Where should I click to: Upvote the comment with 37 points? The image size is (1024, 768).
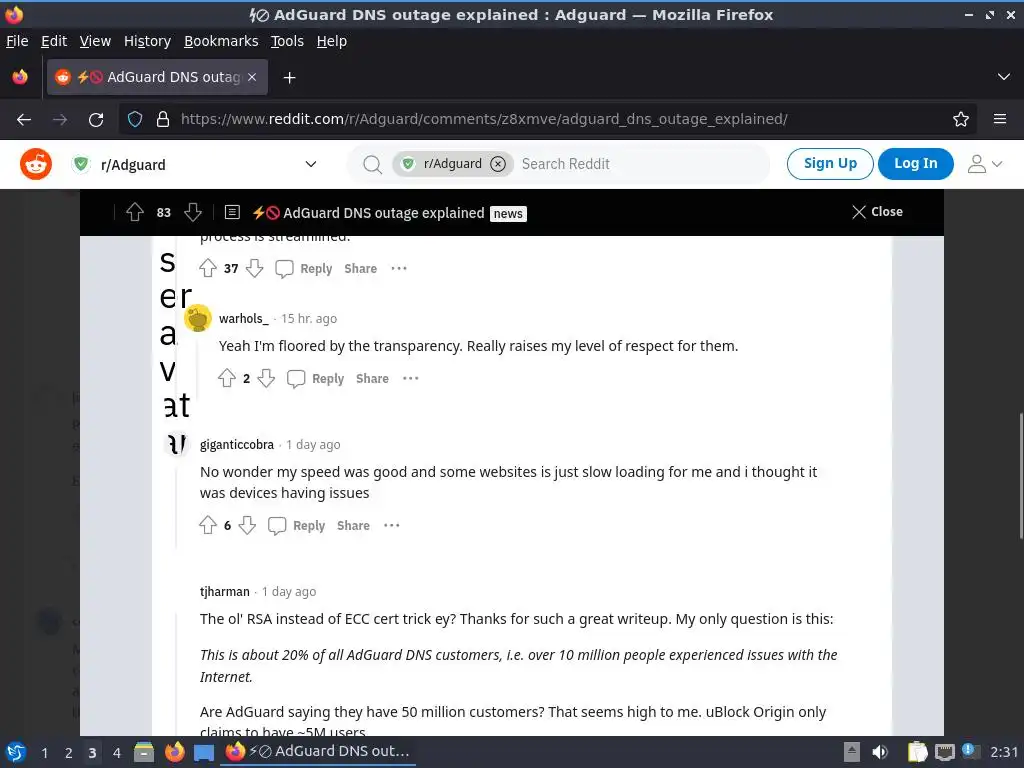208,268
